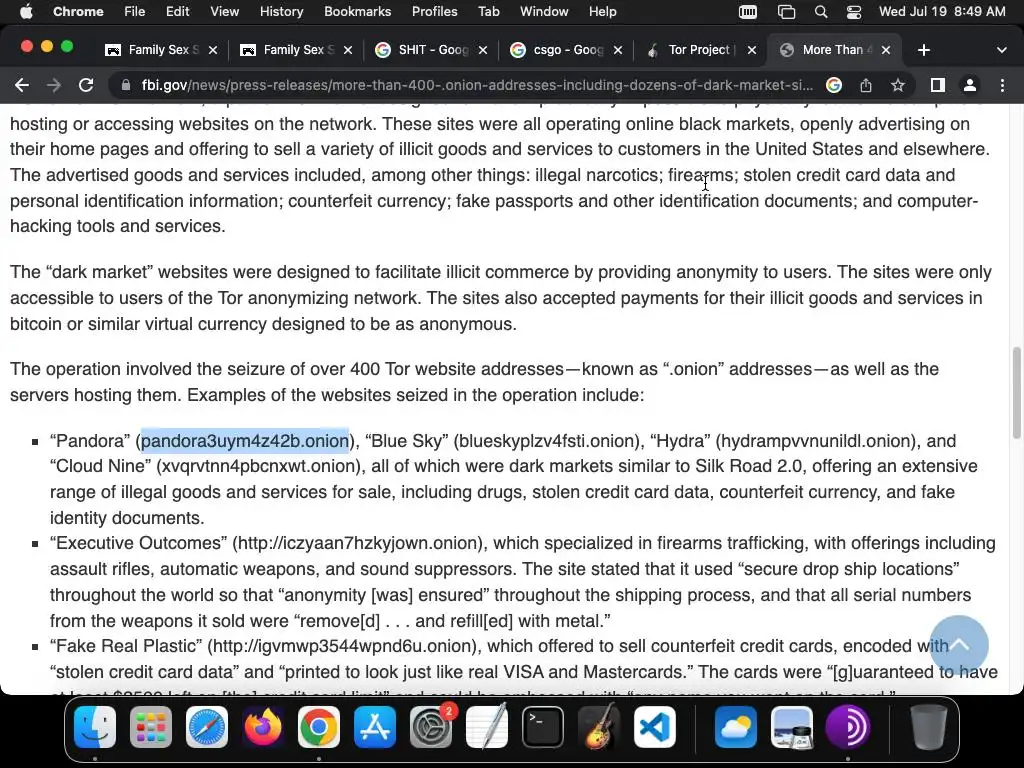
Task: Open site info lock icon
Action: pyautogui.click(x=125, y=86)
